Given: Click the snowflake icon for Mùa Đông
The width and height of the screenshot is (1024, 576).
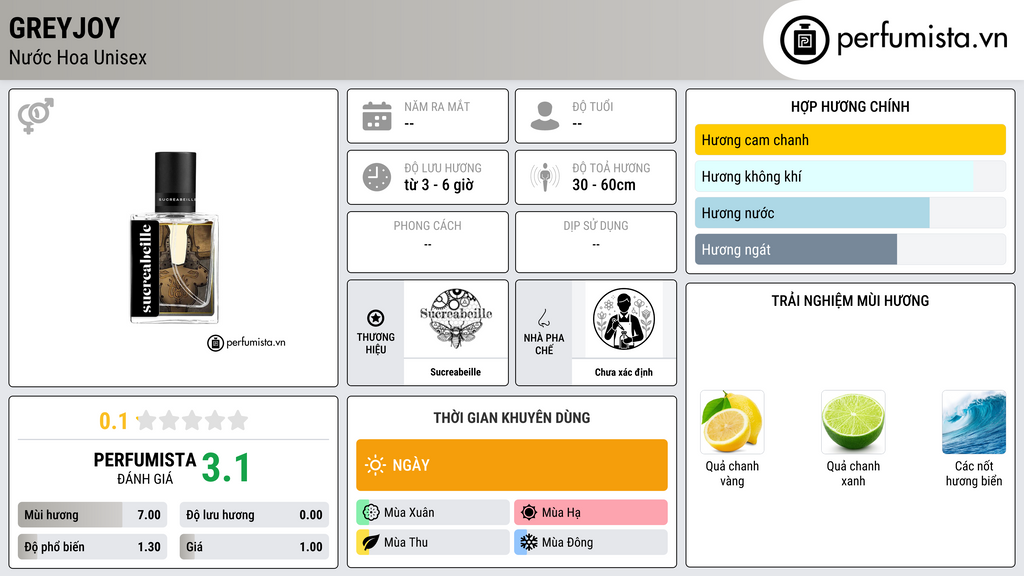Looking at the screenshot, I should [529, 542].
